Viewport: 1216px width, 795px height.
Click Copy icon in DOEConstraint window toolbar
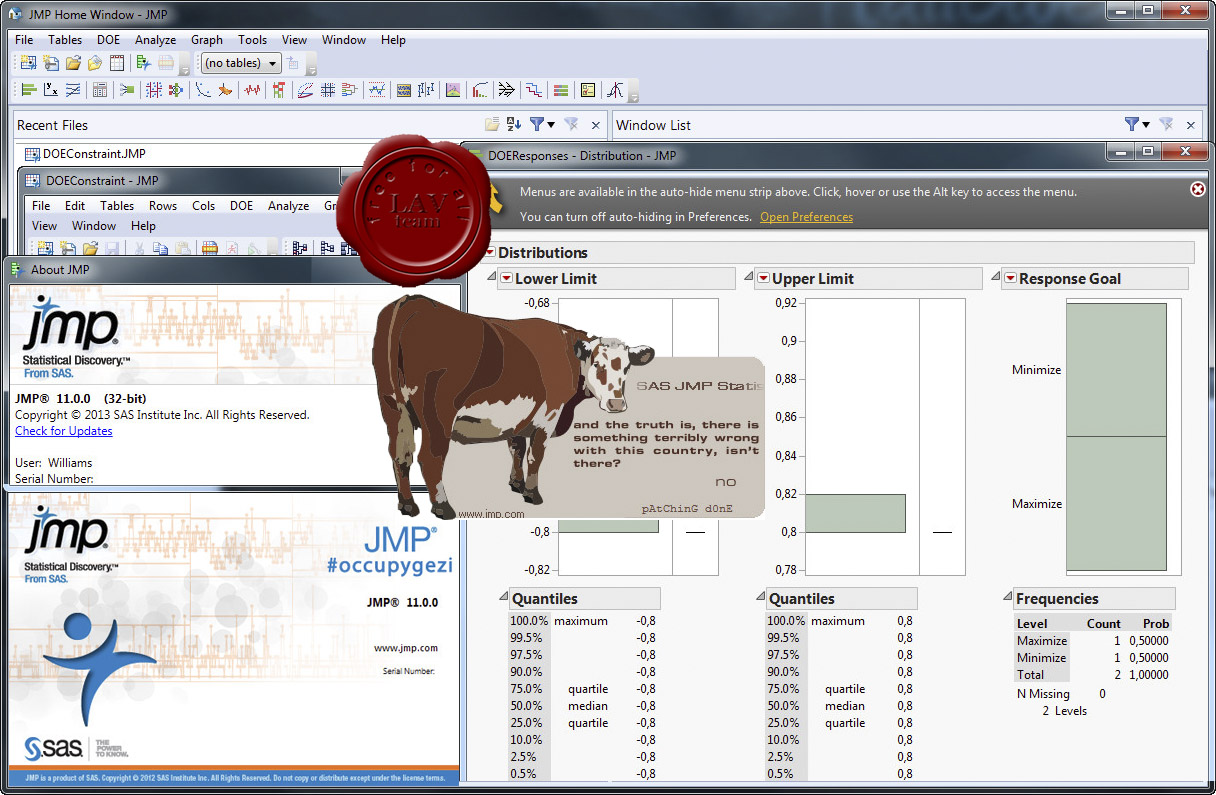pos(160,248)
